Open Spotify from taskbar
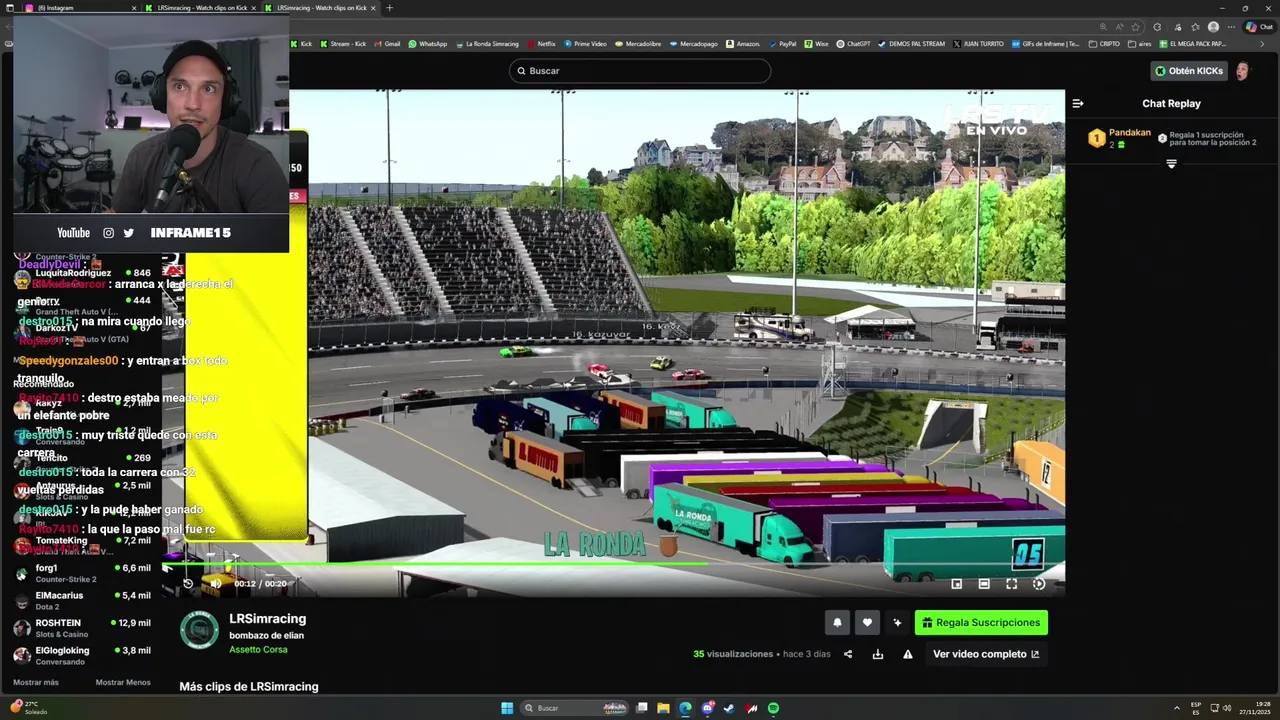Image resolution: width=1280 pixels, height=720 pixels. click(773, 708)
